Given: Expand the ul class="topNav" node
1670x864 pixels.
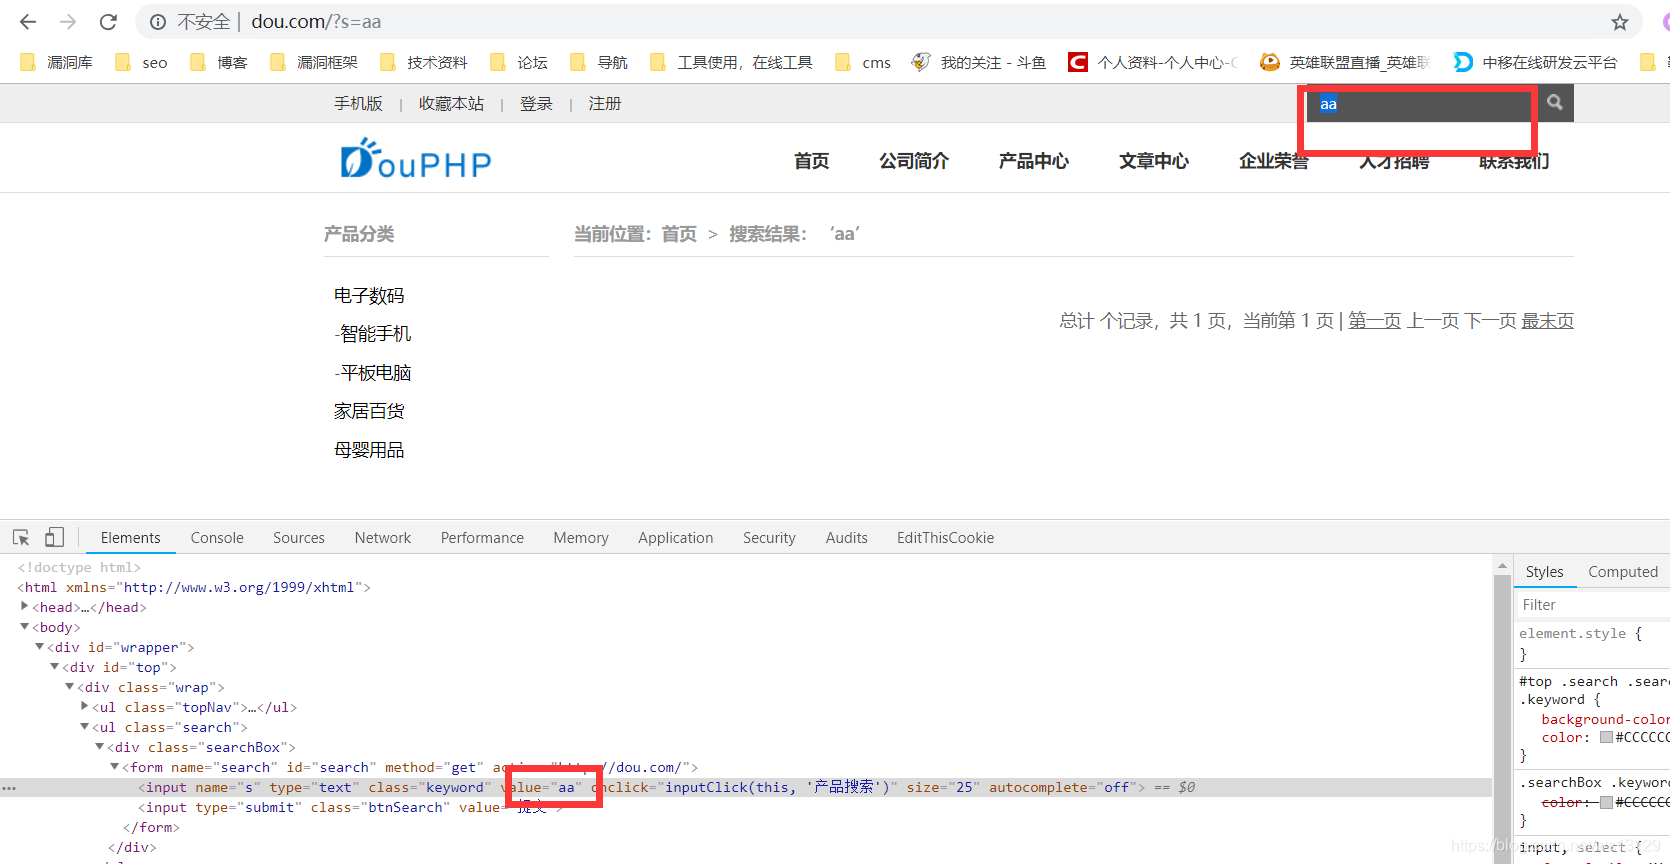Looking at the screenshot, I should 85,707.
